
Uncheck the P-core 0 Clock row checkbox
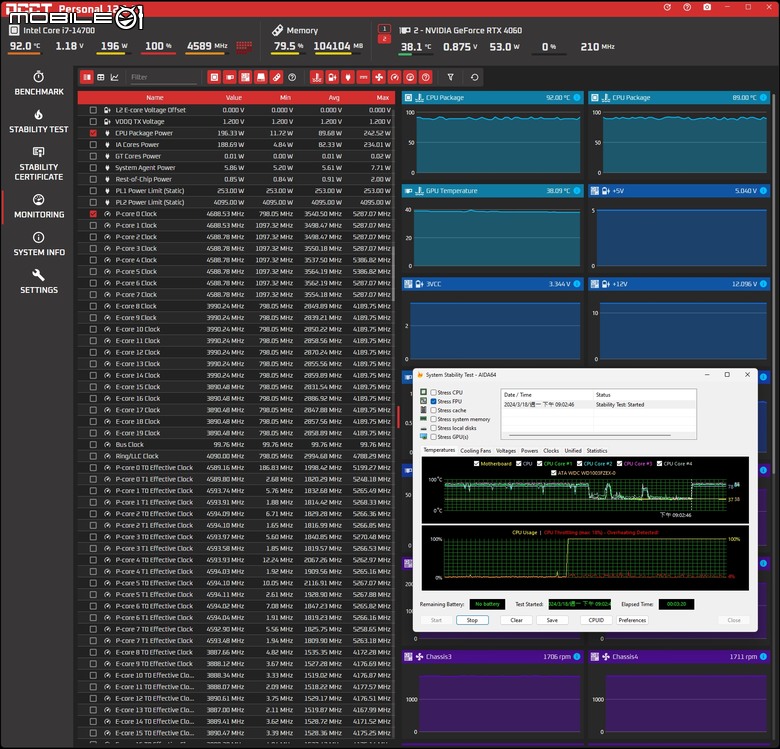coord(93,214)
